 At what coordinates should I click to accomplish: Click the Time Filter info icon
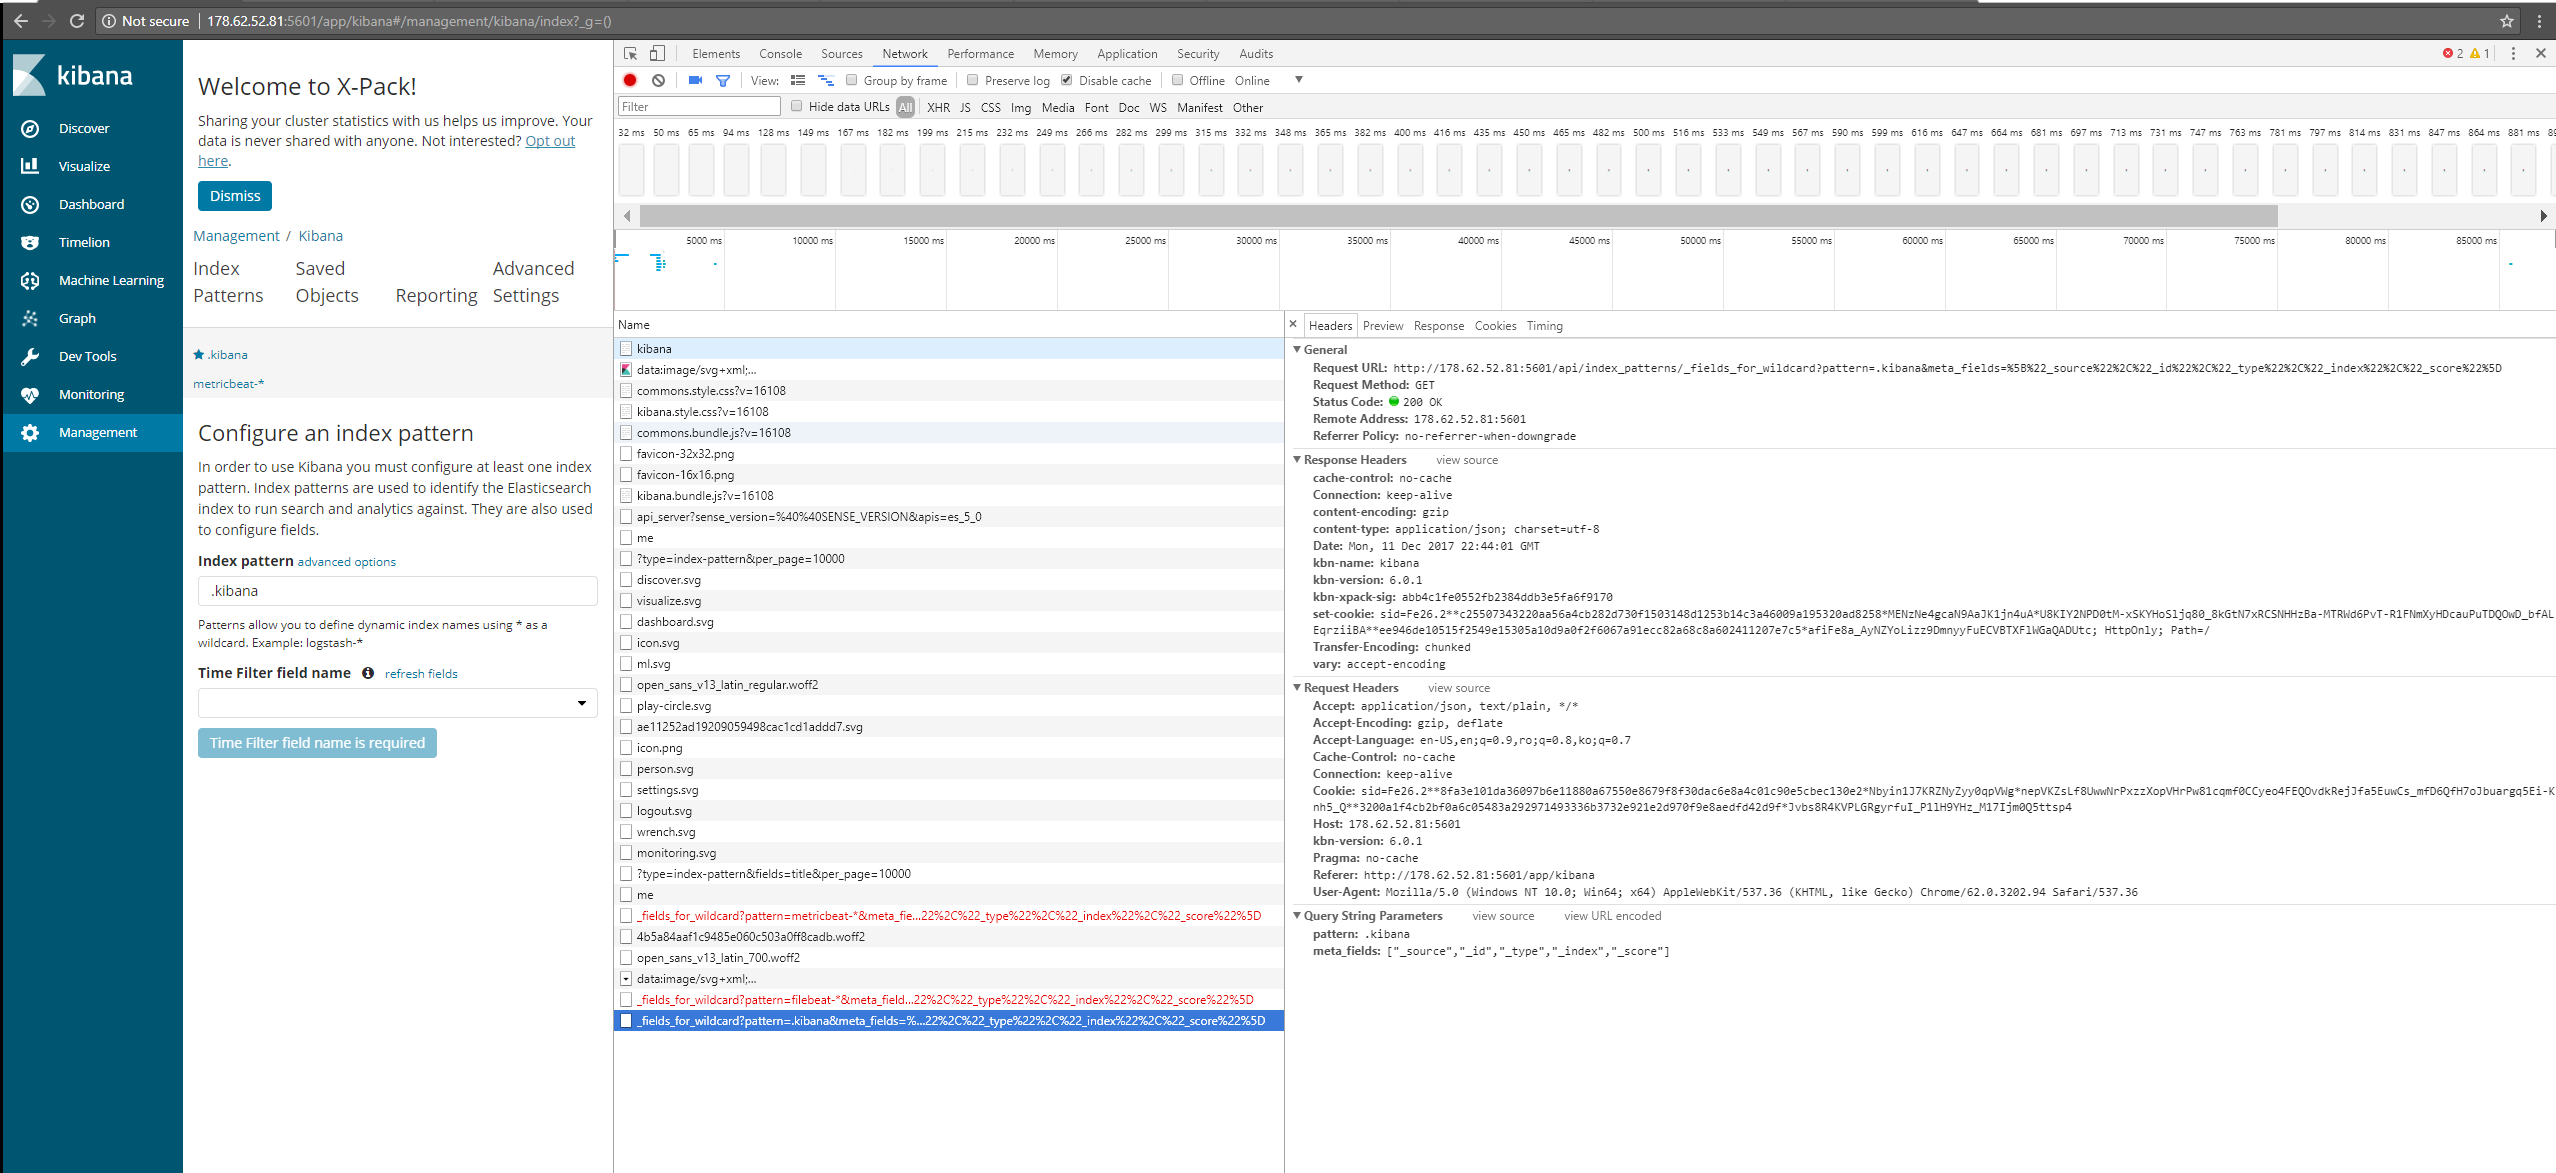pyautogui.click(x=368, y=674)
